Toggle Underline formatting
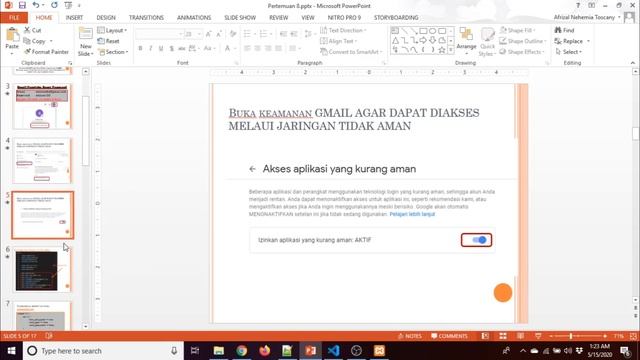 (161, 49)
